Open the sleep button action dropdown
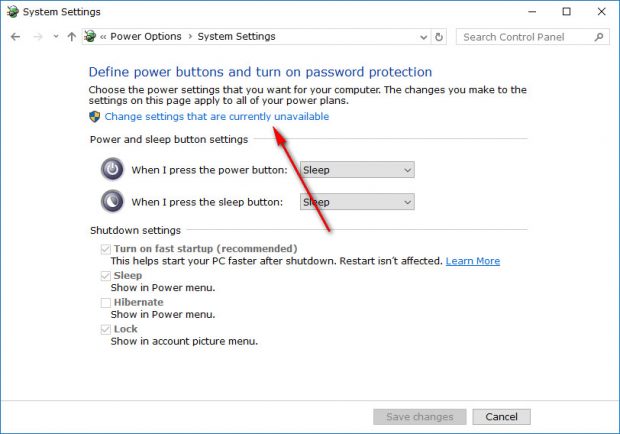This screenshot has width=620, height=434. (x=357, y=202)
